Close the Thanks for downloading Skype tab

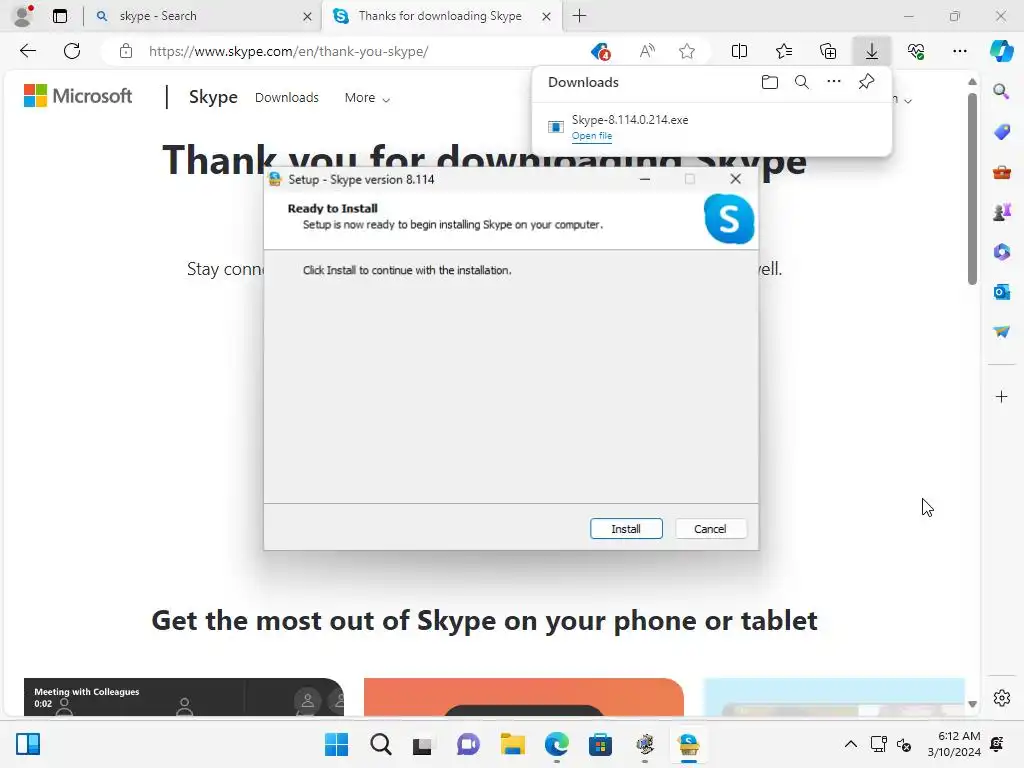pos(546,16)
